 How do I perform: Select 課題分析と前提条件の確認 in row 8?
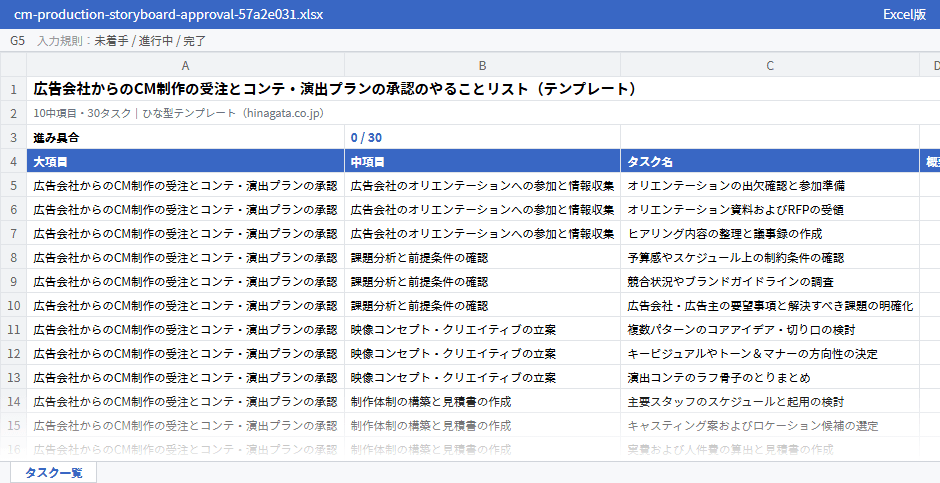point(482,257)
